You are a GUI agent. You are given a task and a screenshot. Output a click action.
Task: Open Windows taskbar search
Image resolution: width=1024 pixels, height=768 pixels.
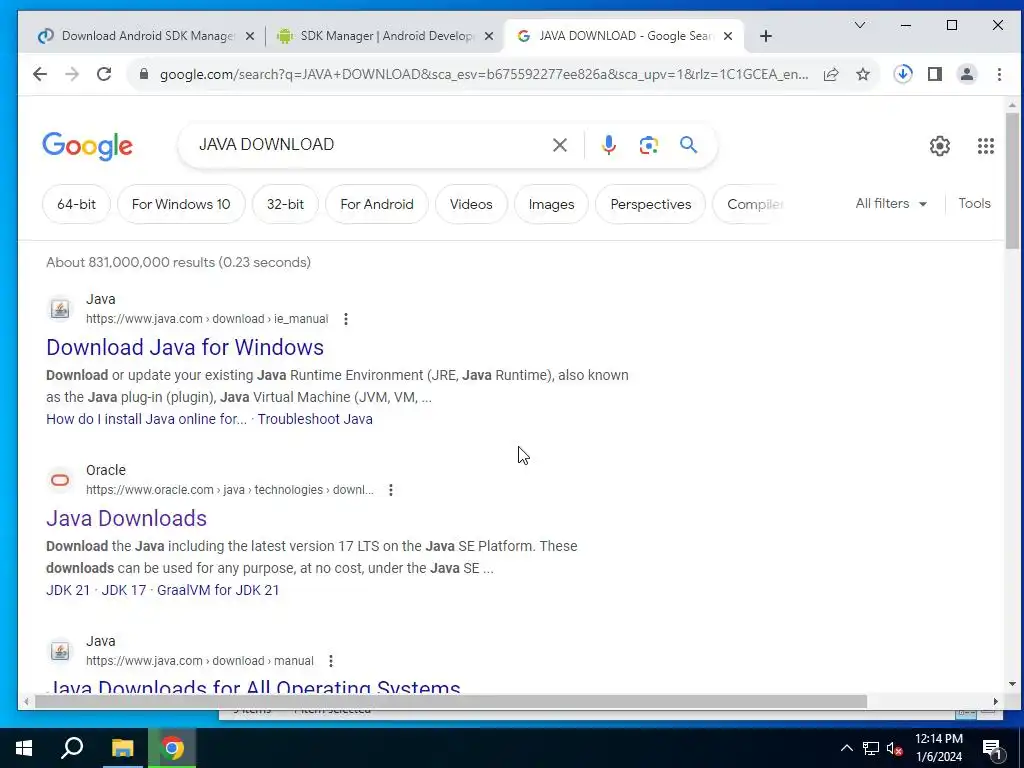pos(72,748)
